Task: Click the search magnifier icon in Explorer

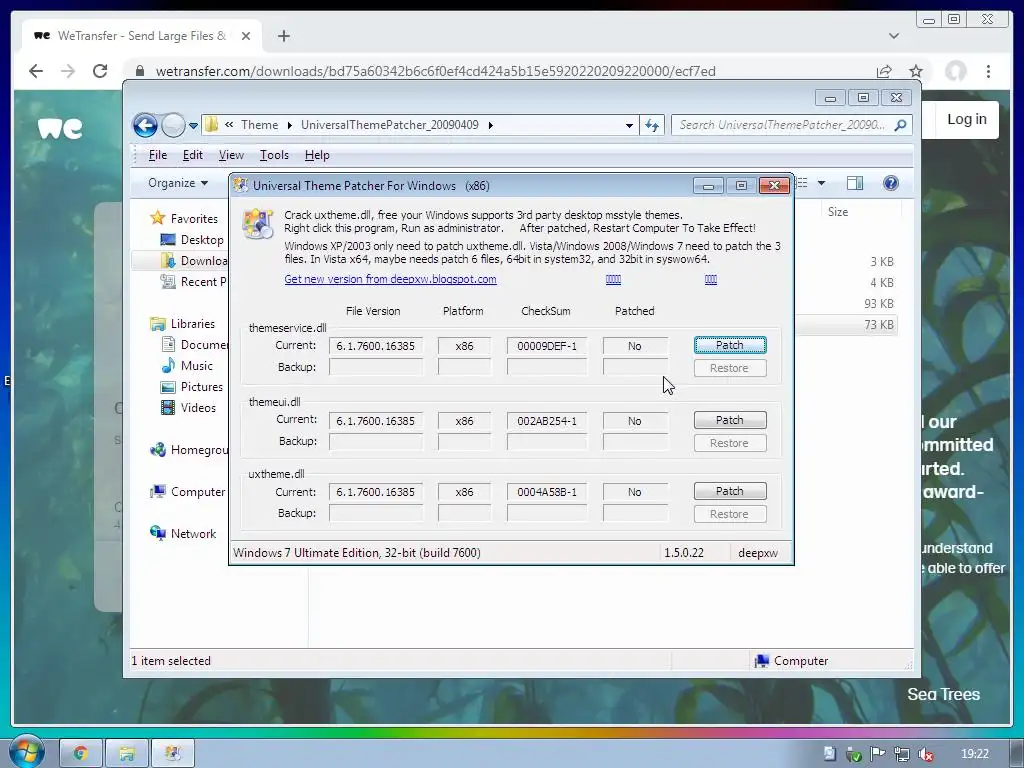Action: pos(901,125)
